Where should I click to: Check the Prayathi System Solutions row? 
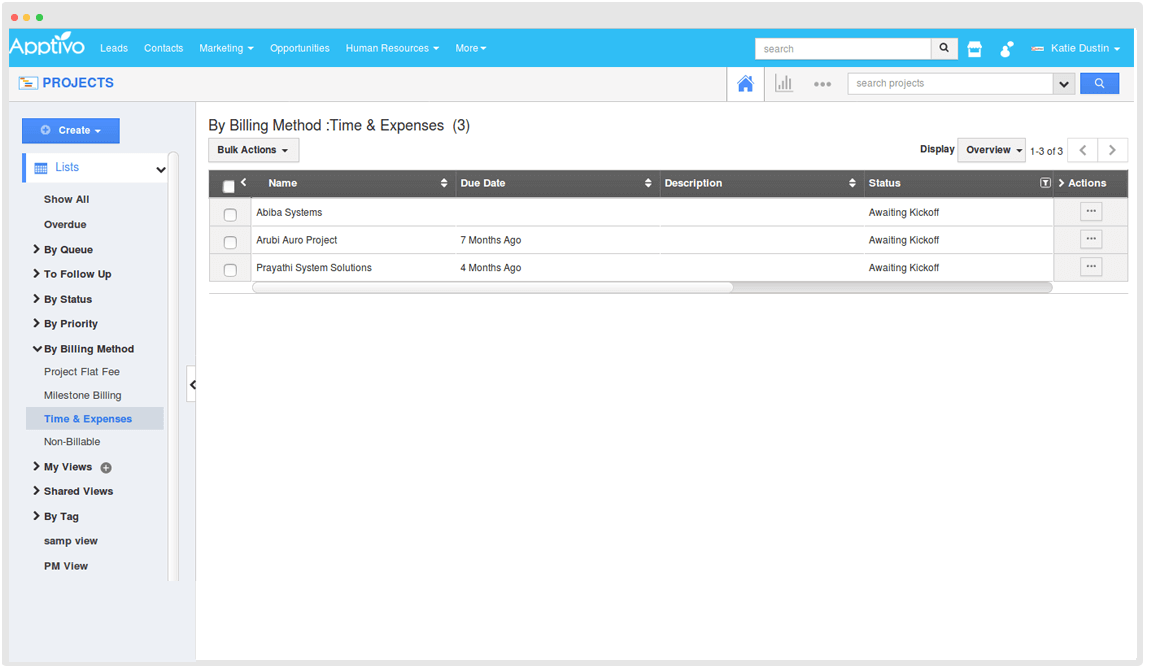click(x=230, y=270)
